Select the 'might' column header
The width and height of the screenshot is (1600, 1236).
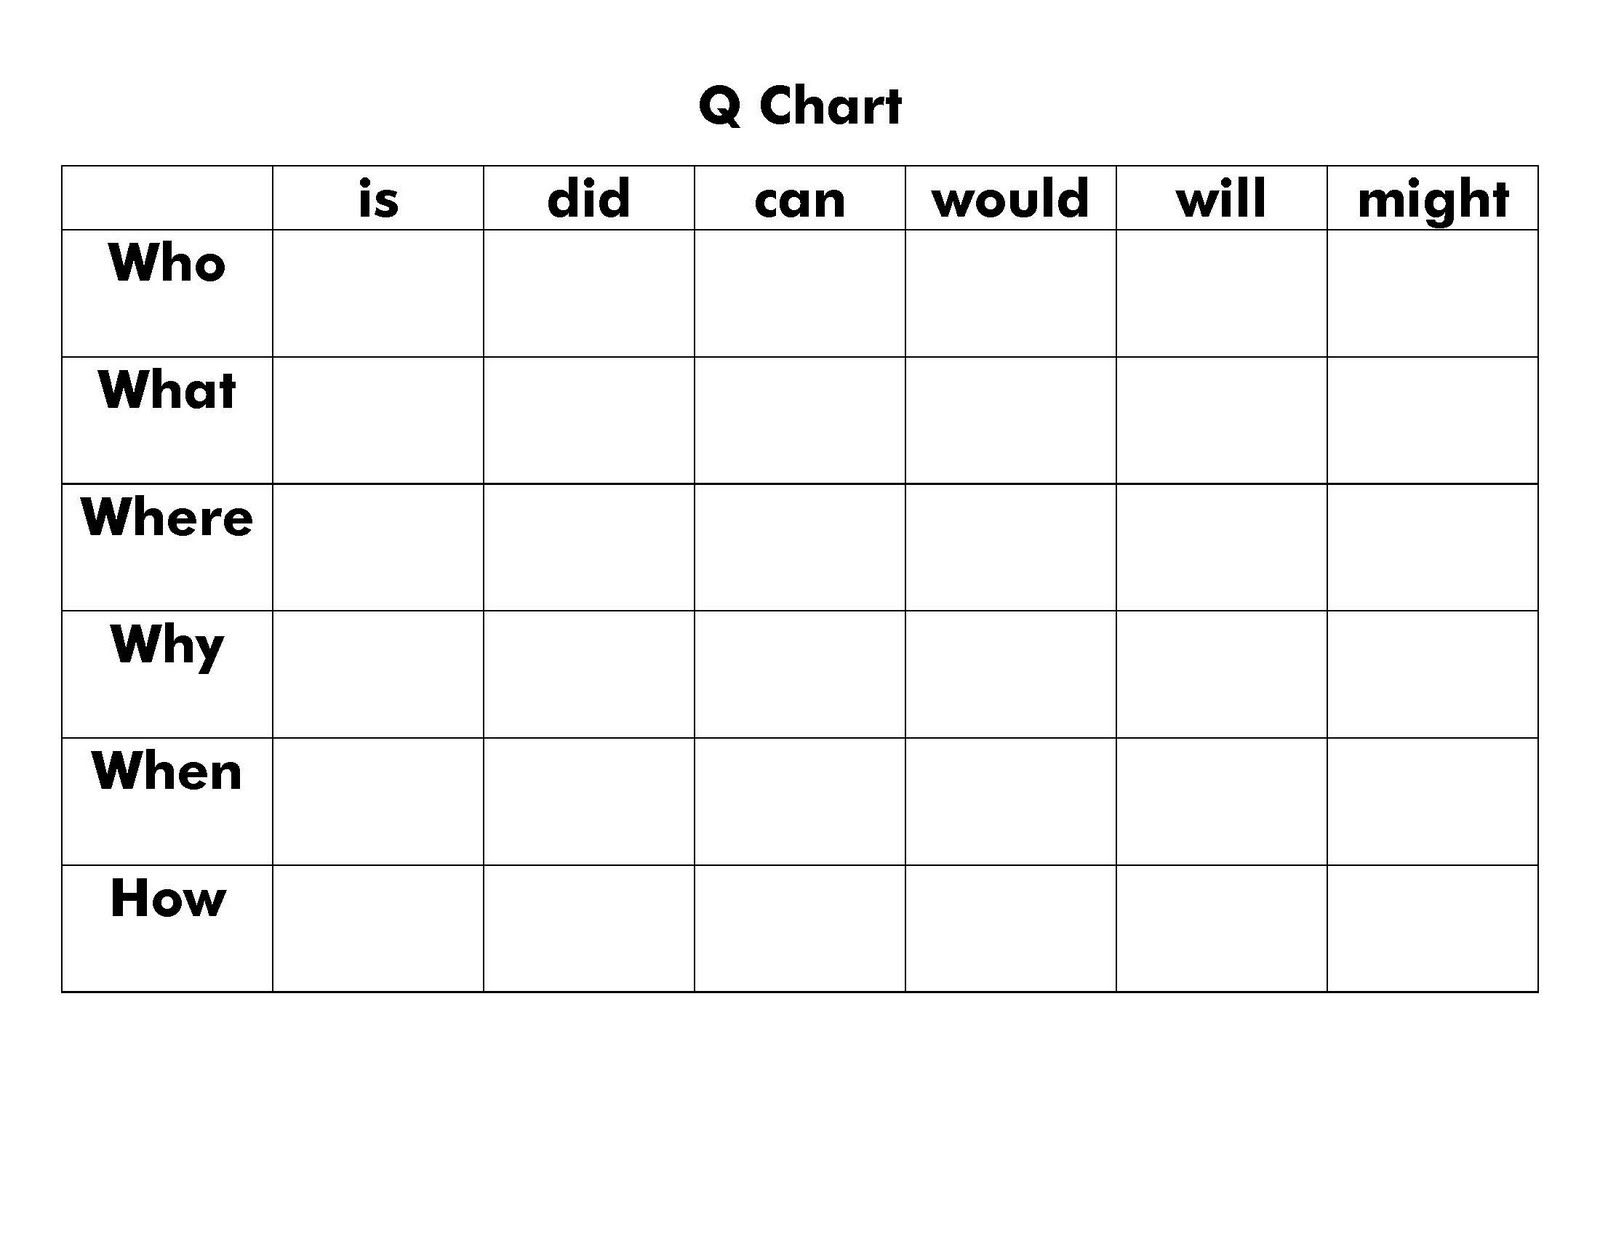[x=1432, y=200]
